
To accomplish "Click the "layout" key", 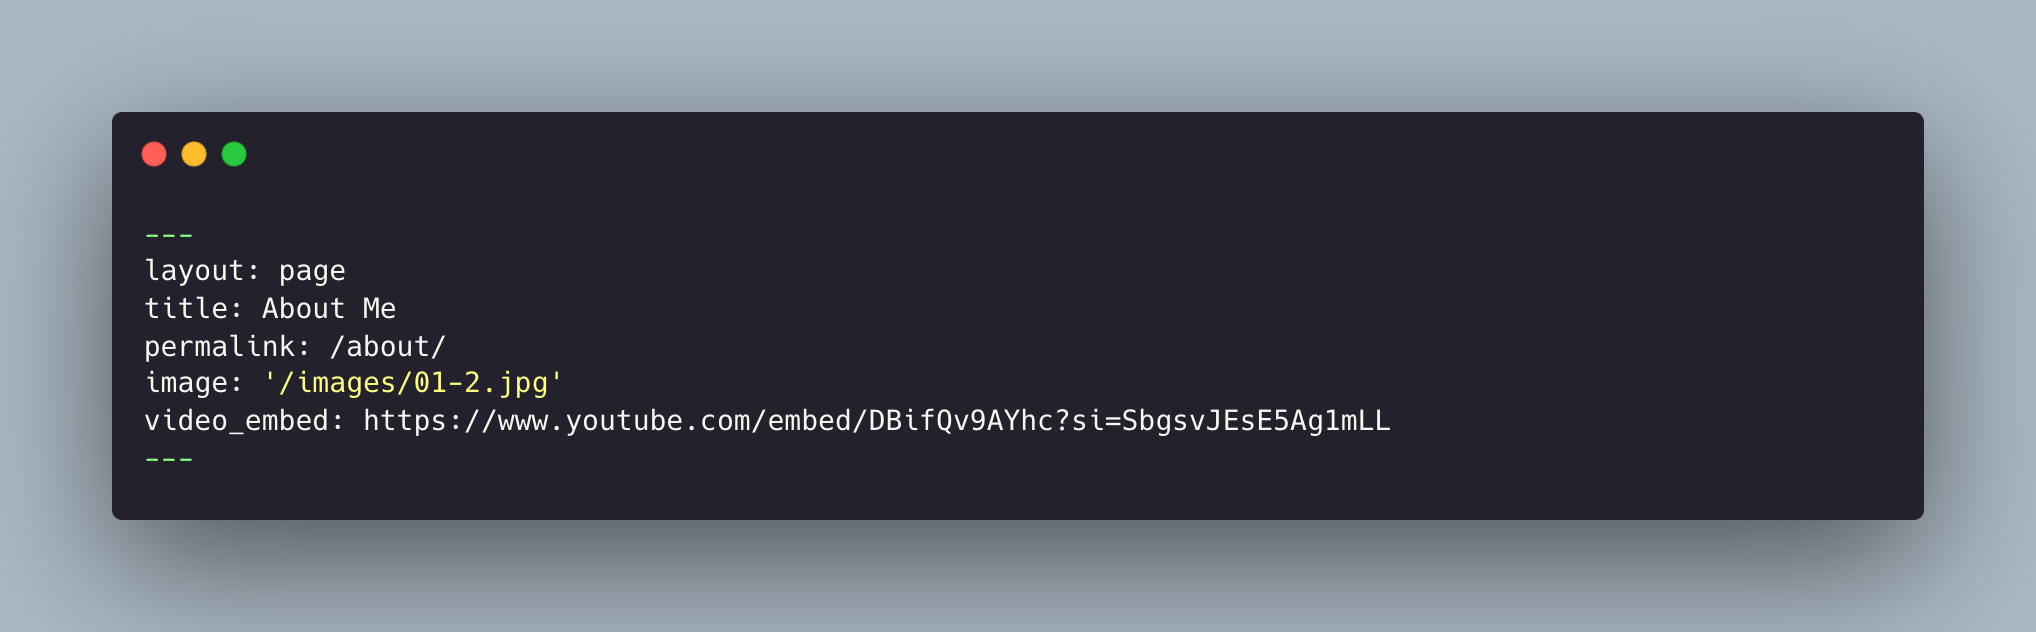I will 194,271.
